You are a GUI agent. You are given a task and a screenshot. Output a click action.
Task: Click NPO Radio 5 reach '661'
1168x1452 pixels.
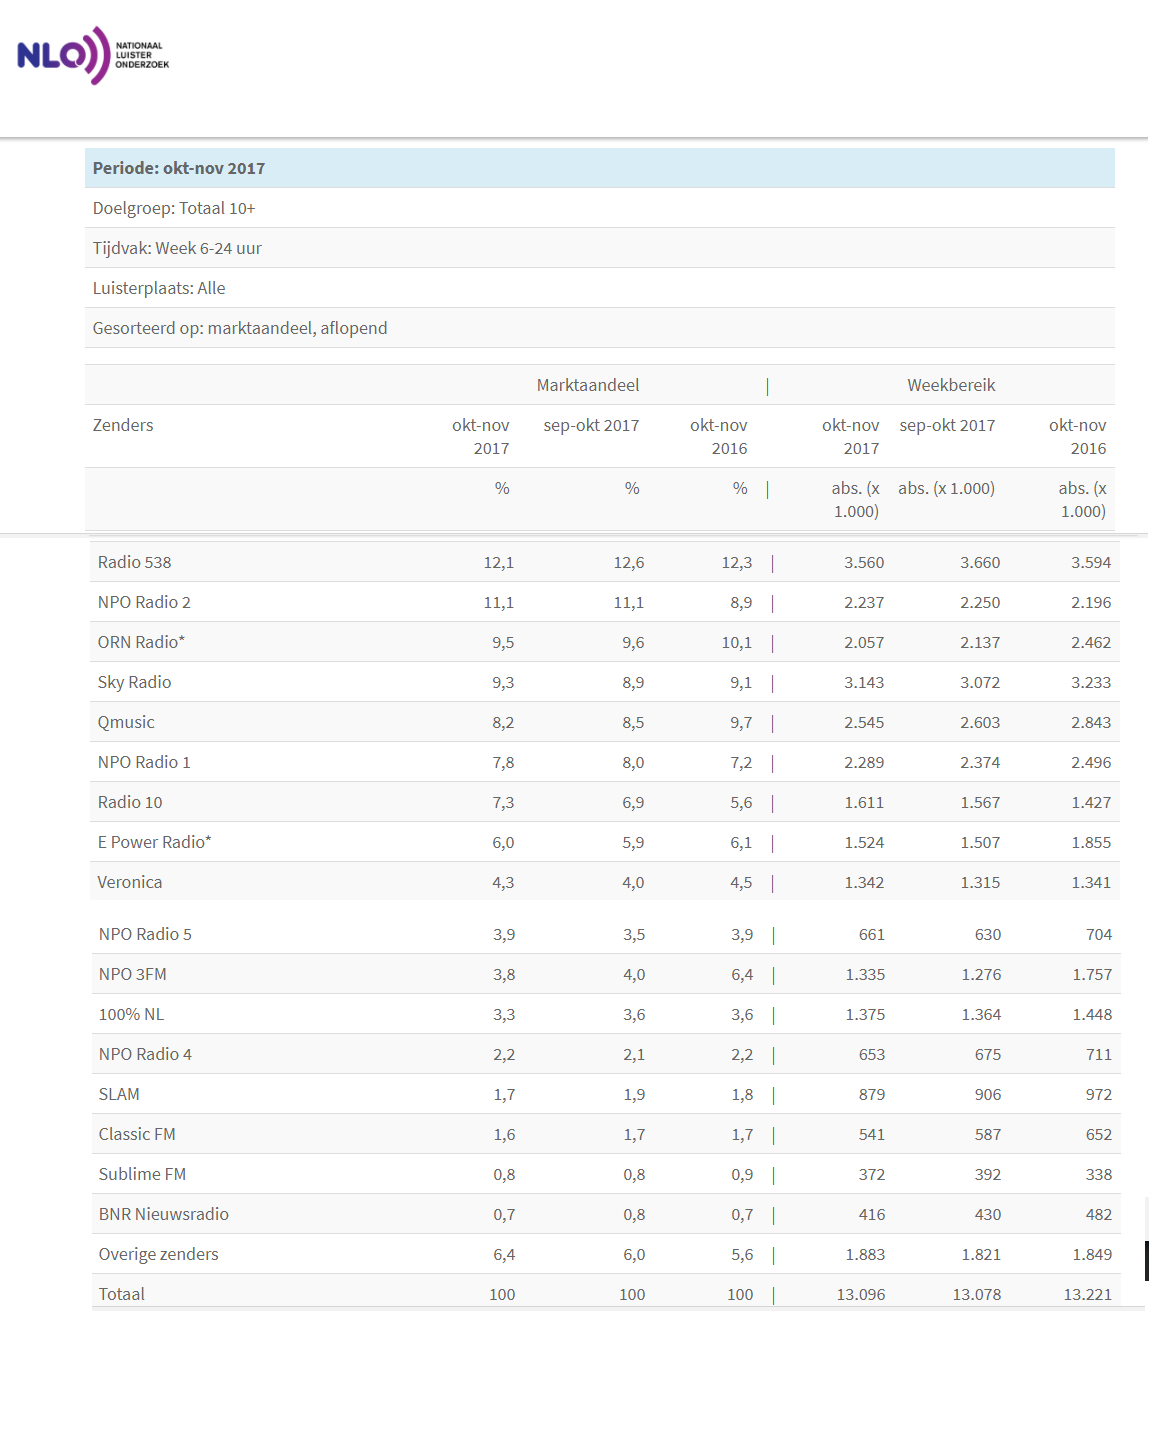(x=872, y=934)
